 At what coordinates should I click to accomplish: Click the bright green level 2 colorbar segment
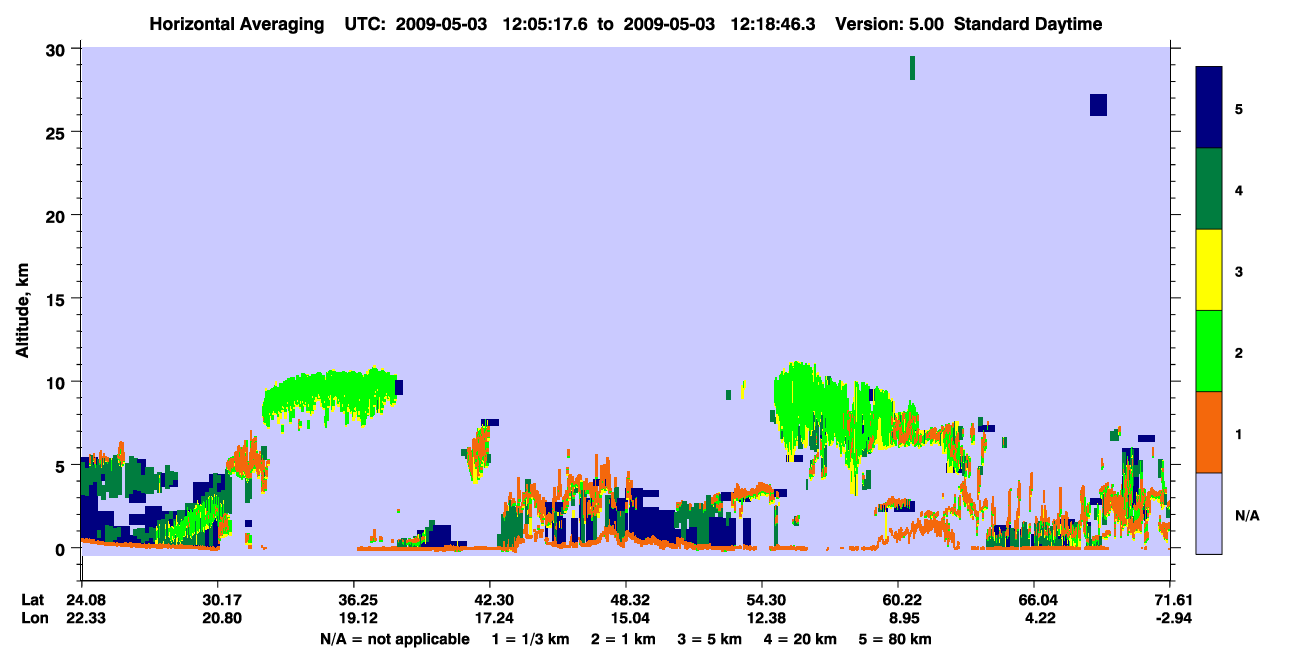[1209, 351]
